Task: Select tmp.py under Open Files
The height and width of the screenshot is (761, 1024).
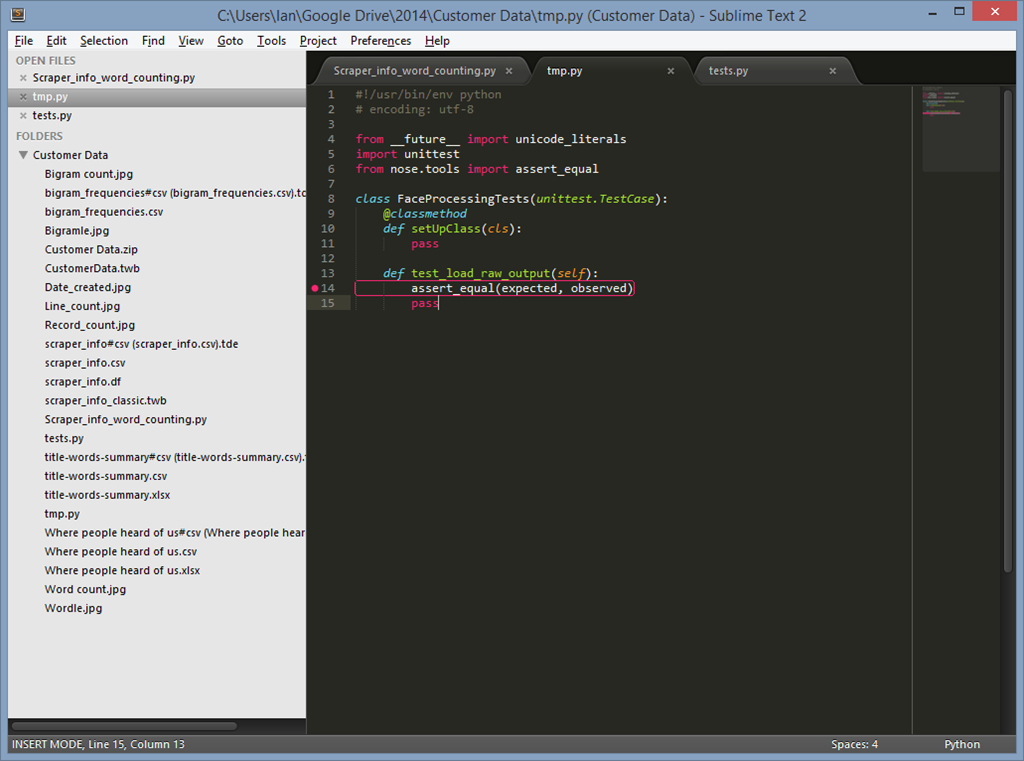Action: [50, 97]
